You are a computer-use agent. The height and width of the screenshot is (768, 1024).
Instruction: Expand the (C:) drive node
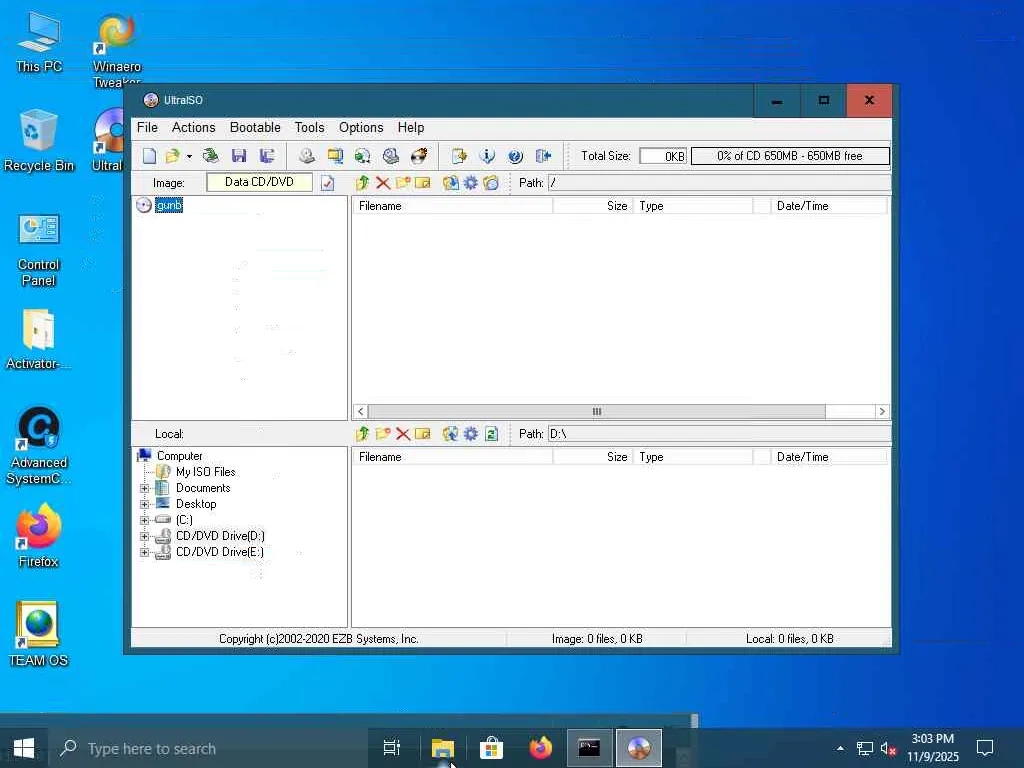click(x=144, y=520)
